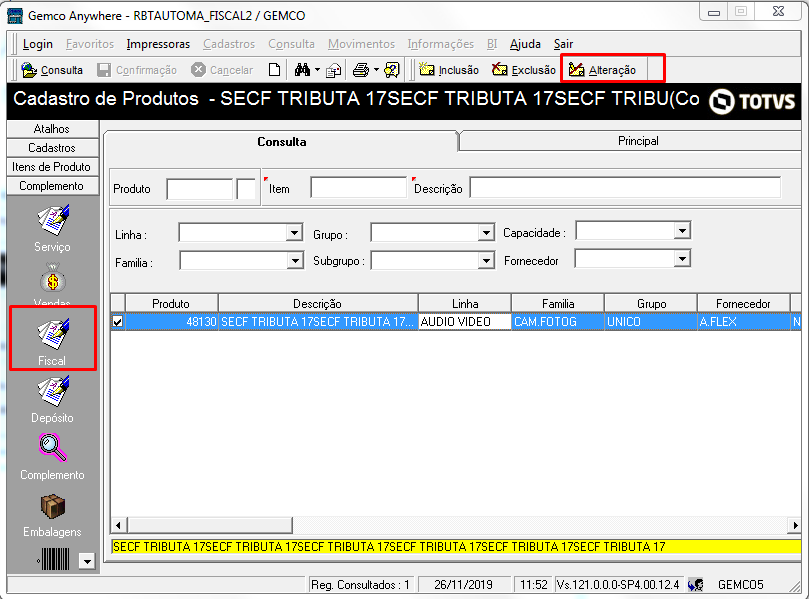The width and height of the screenshot is (809, 599).
Task: Click the A.FLEX cell
Action: (x=743, y=322)
